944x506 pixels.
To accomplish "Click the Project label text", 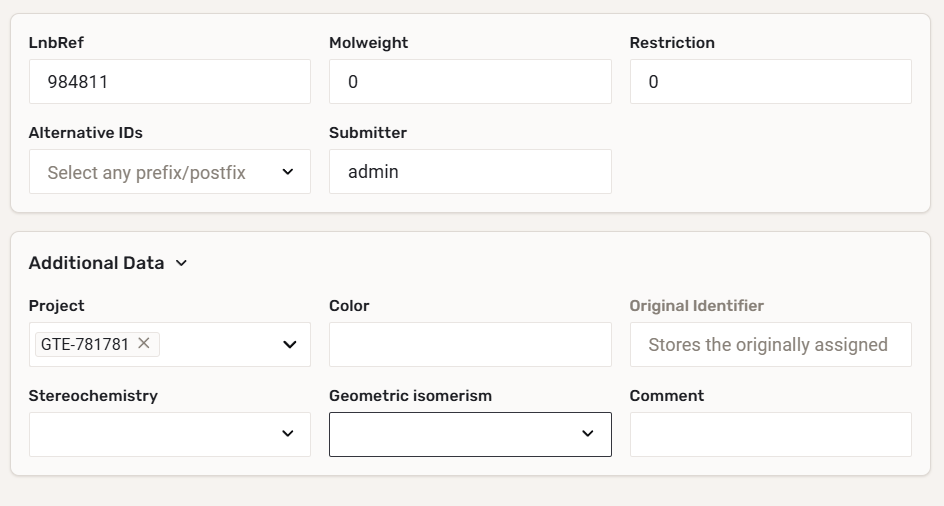I will coord(56,306).
